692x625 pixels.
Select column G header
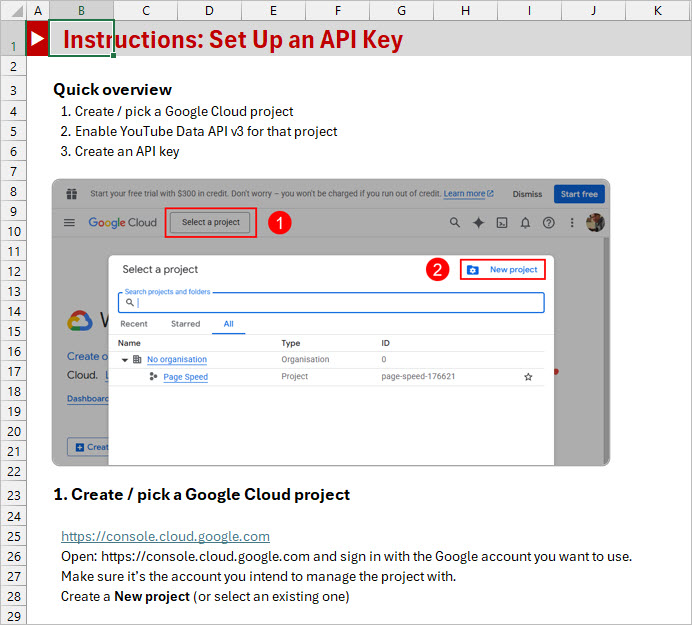[x=402, y=10]
